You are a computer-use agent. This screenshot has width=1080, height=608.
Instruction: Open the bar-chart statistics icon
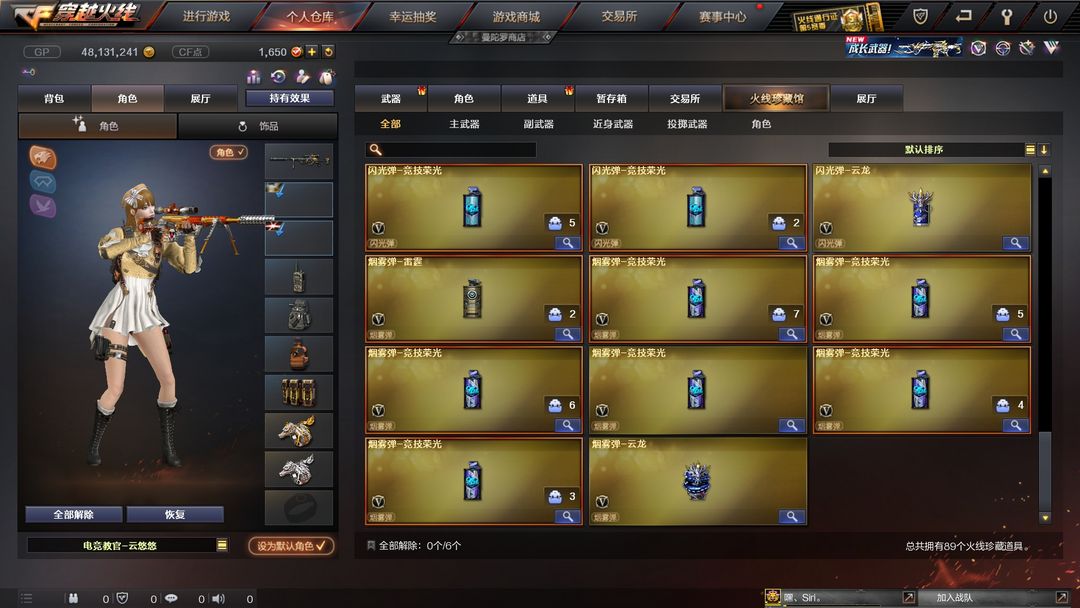tap(253, 76)
